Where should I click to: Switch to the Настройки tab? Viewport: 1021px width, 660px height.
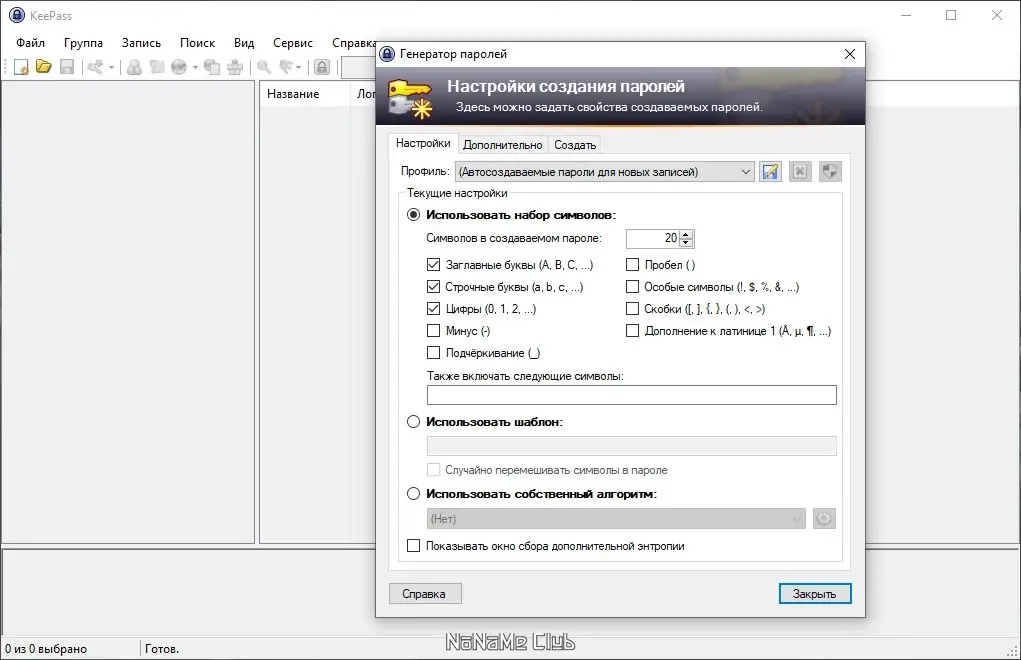(x=423, y=143)
